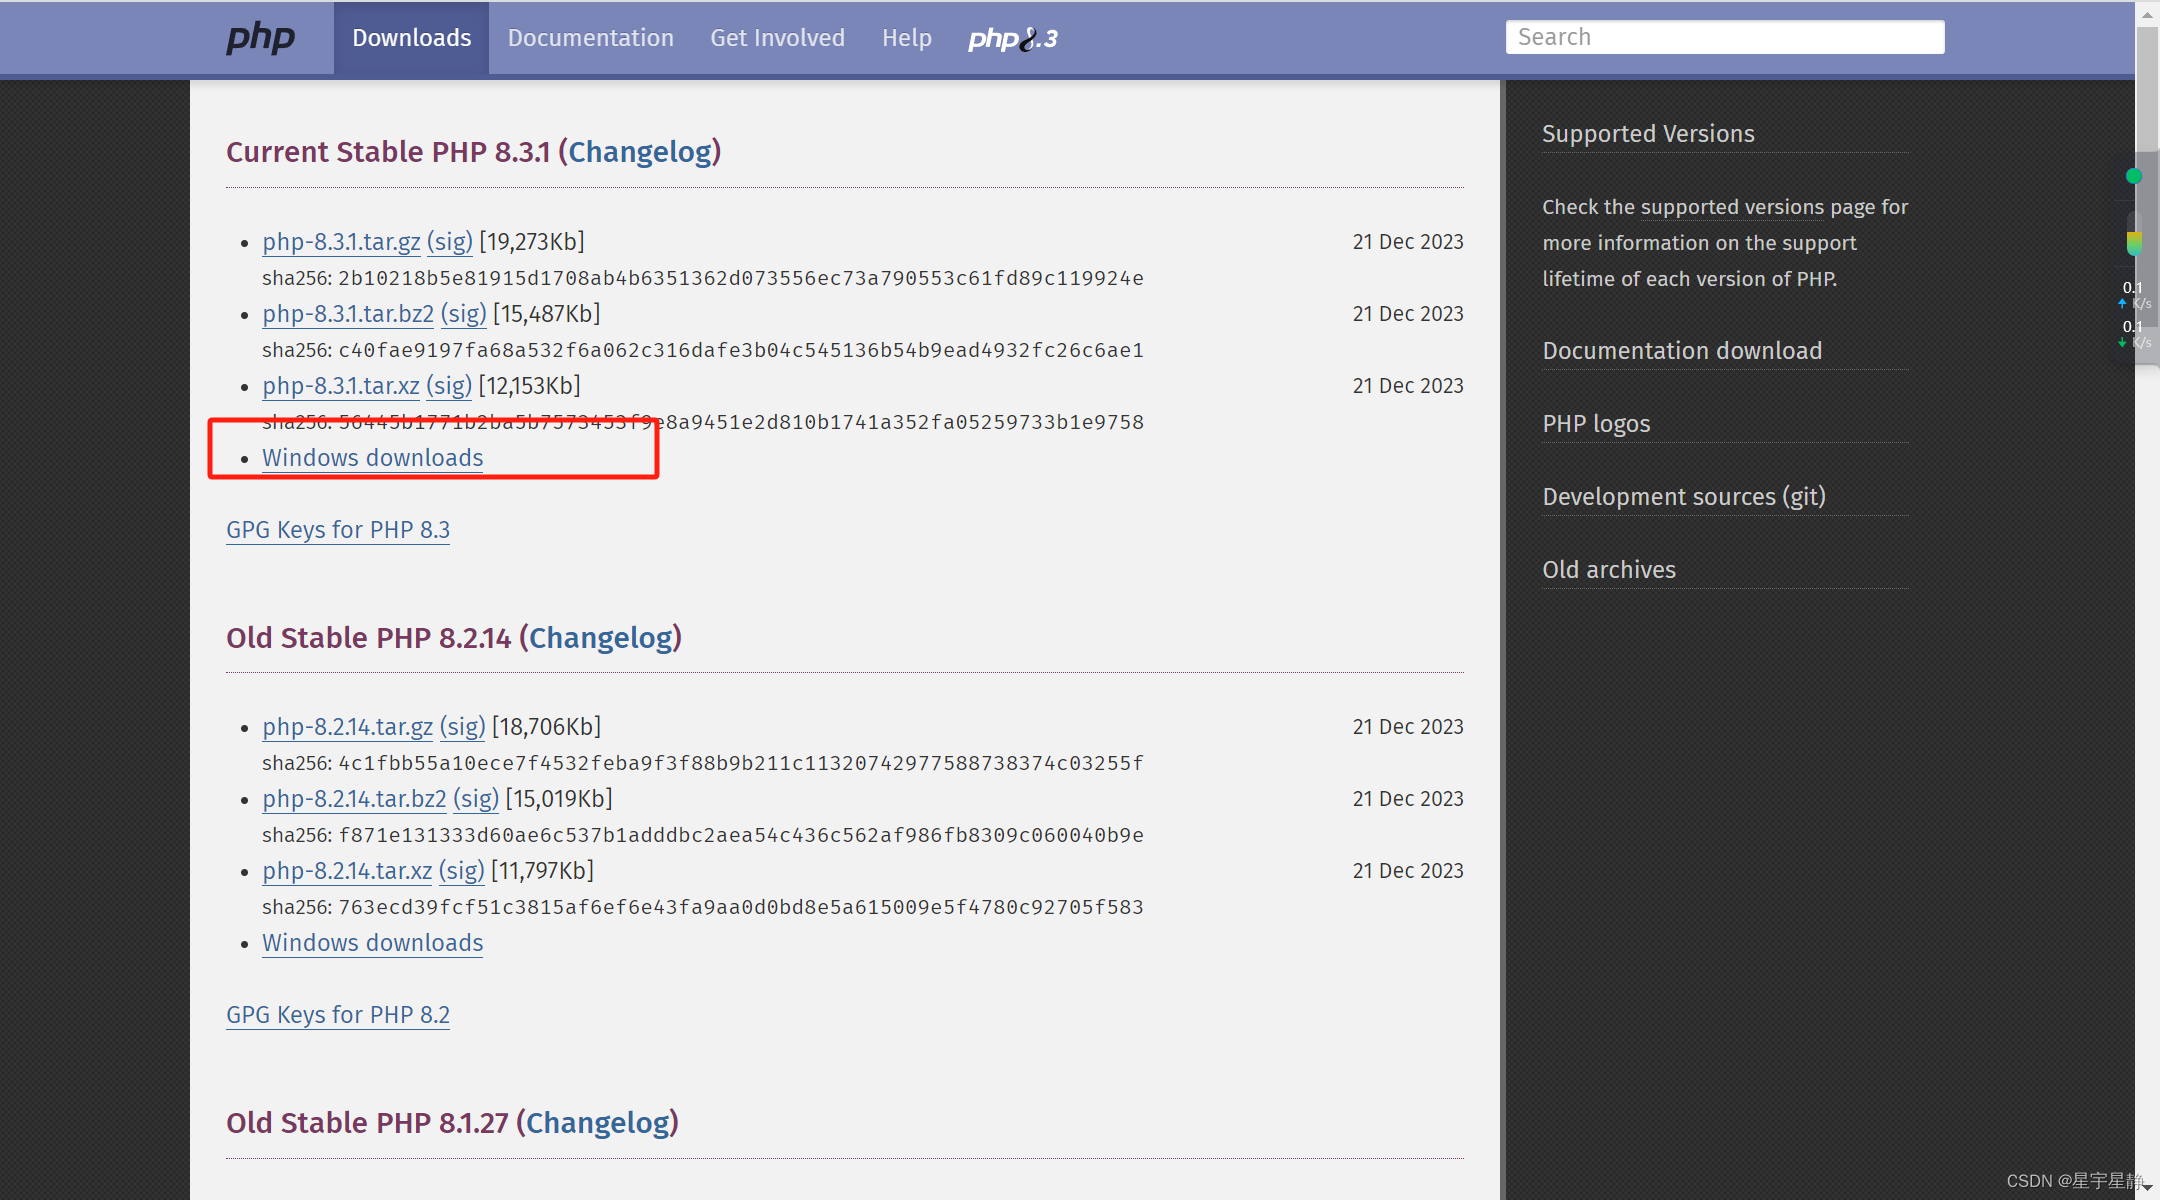The height and width of the screenshot is (1200, 2160).
Task: Open Documentation download sidebar link
Action: click(1682, 351)
